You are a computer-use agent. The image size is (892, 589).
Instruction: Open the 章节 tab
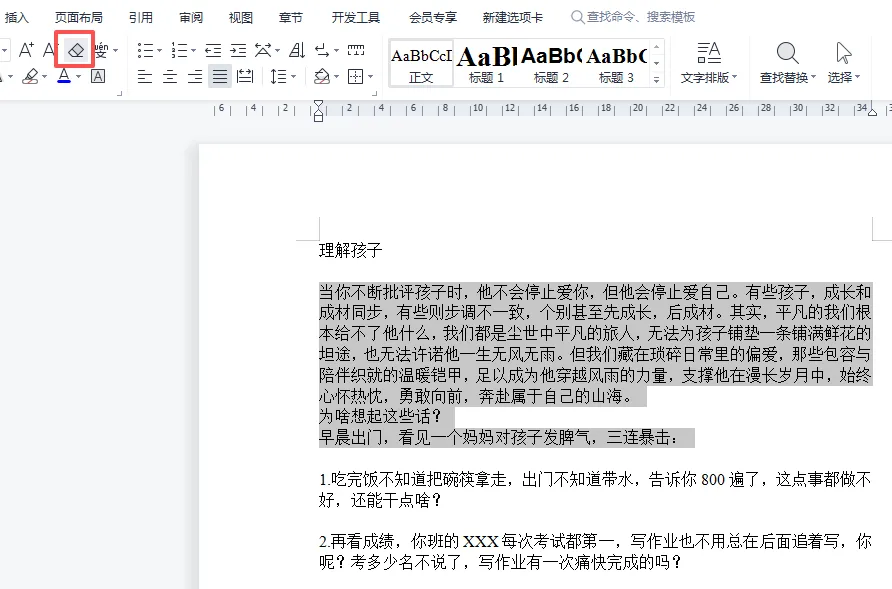[x=291, y=18]
